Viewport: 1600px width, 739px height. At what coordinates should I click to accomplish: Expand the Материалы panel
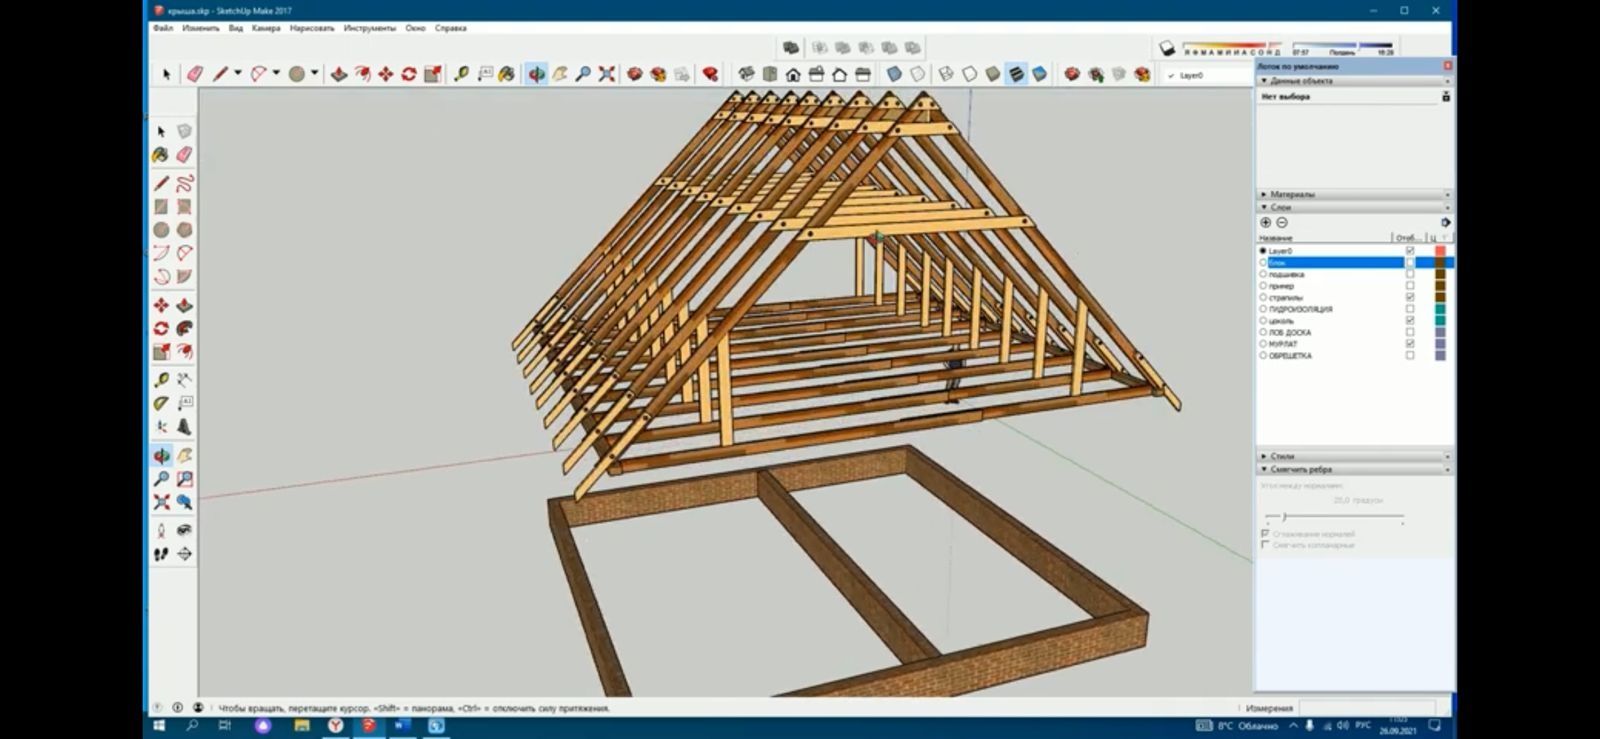tap(1292, 194)
